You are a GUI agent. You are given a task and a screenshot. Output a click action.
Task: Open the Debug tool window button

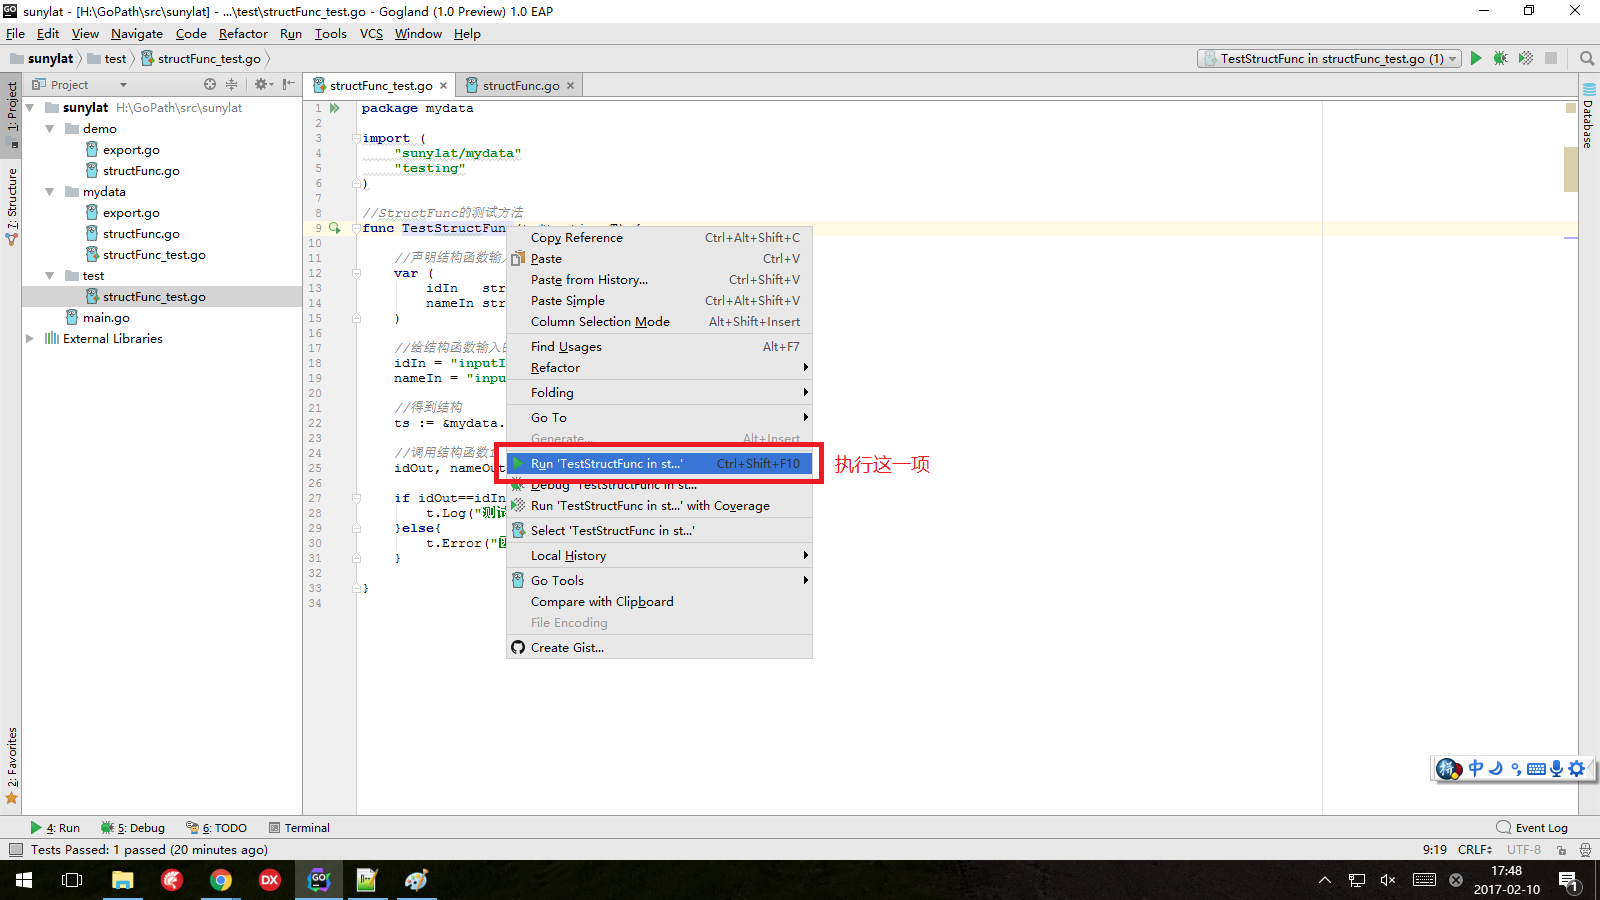click(133, 828)
